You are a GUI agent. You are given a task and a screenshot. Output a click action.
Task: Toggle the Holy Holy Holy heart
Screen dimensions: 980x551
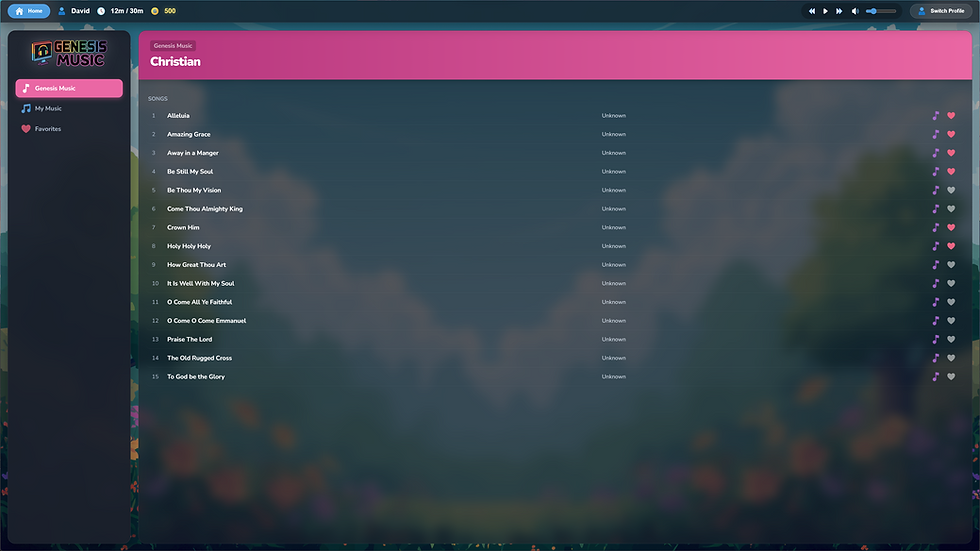click(x=951, y=246)
